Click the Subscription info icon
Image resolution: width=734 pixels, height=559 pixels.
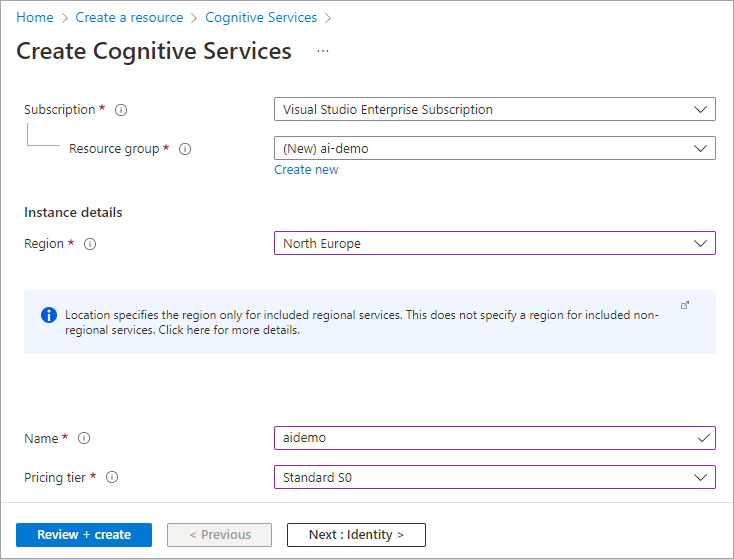[x=122, y=110]
